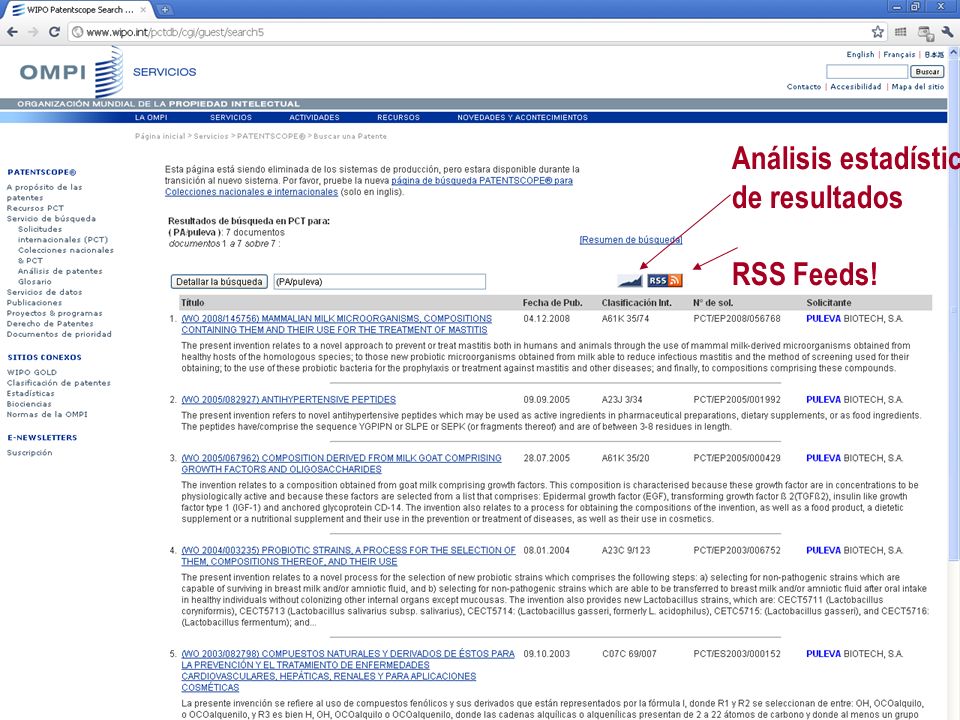Open the wrench settings menu
This screenshot has height=720, width=960.
[x=948, y=32]
